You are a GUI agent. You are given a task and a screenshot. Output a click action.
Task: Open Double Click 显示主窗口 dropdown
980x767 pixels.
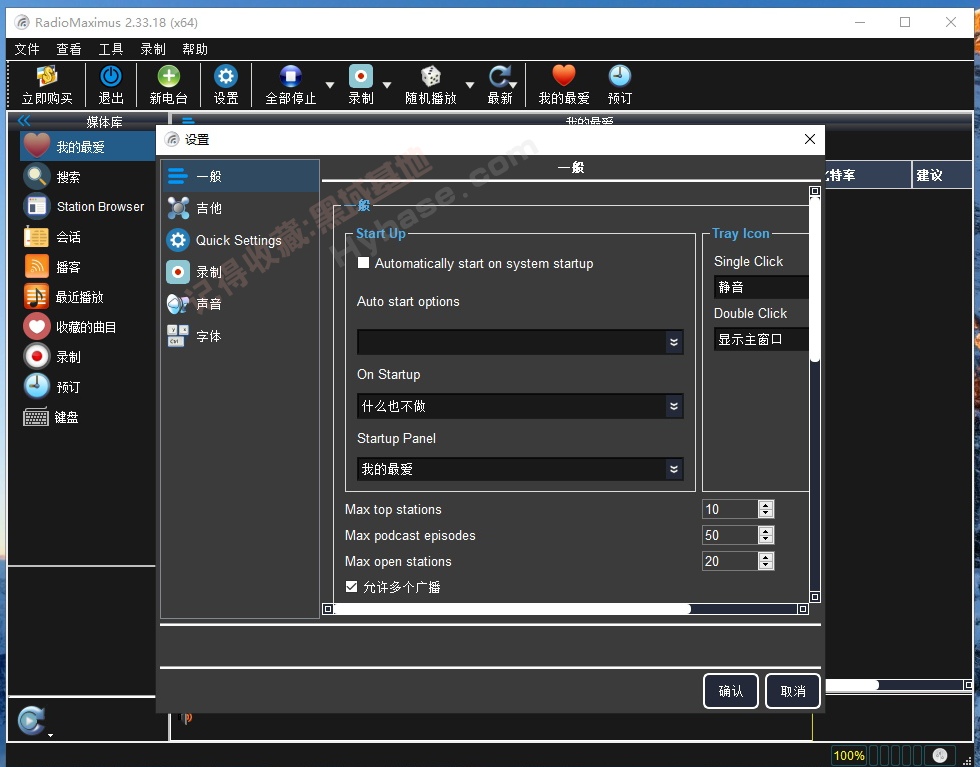coord(761,339)
